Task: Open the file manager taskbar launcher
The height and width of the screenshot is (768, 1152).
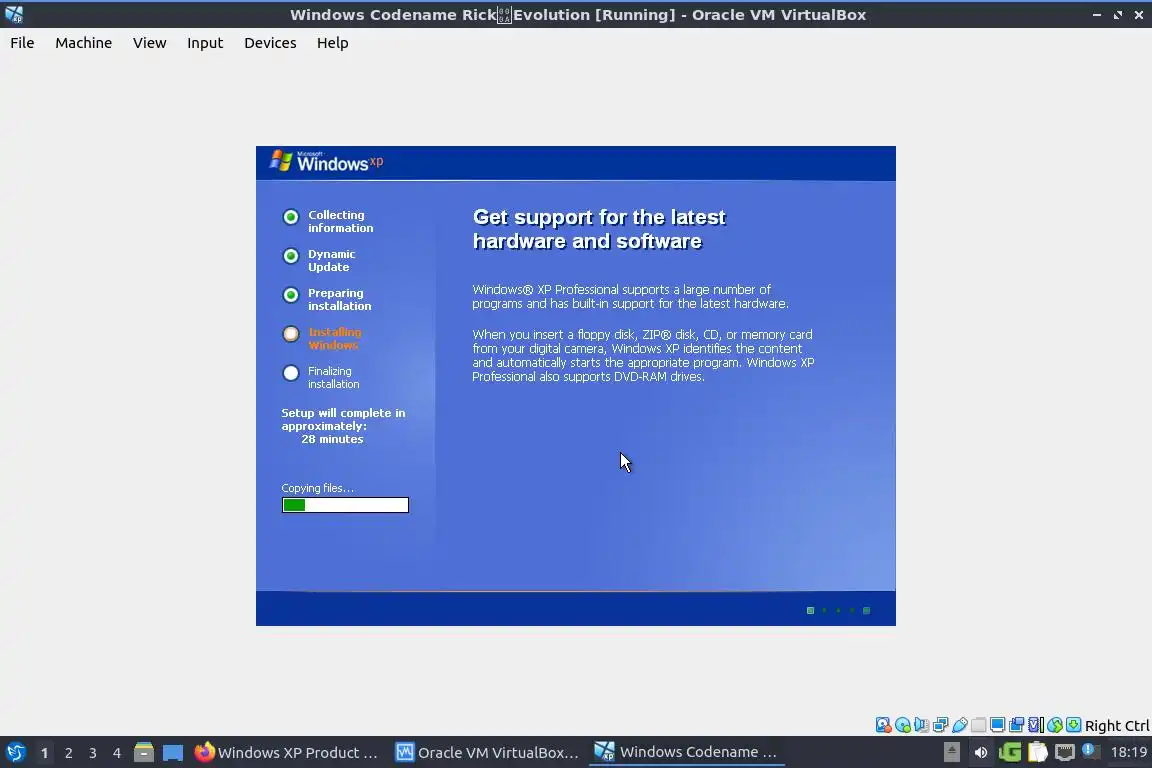Action: 144,752
